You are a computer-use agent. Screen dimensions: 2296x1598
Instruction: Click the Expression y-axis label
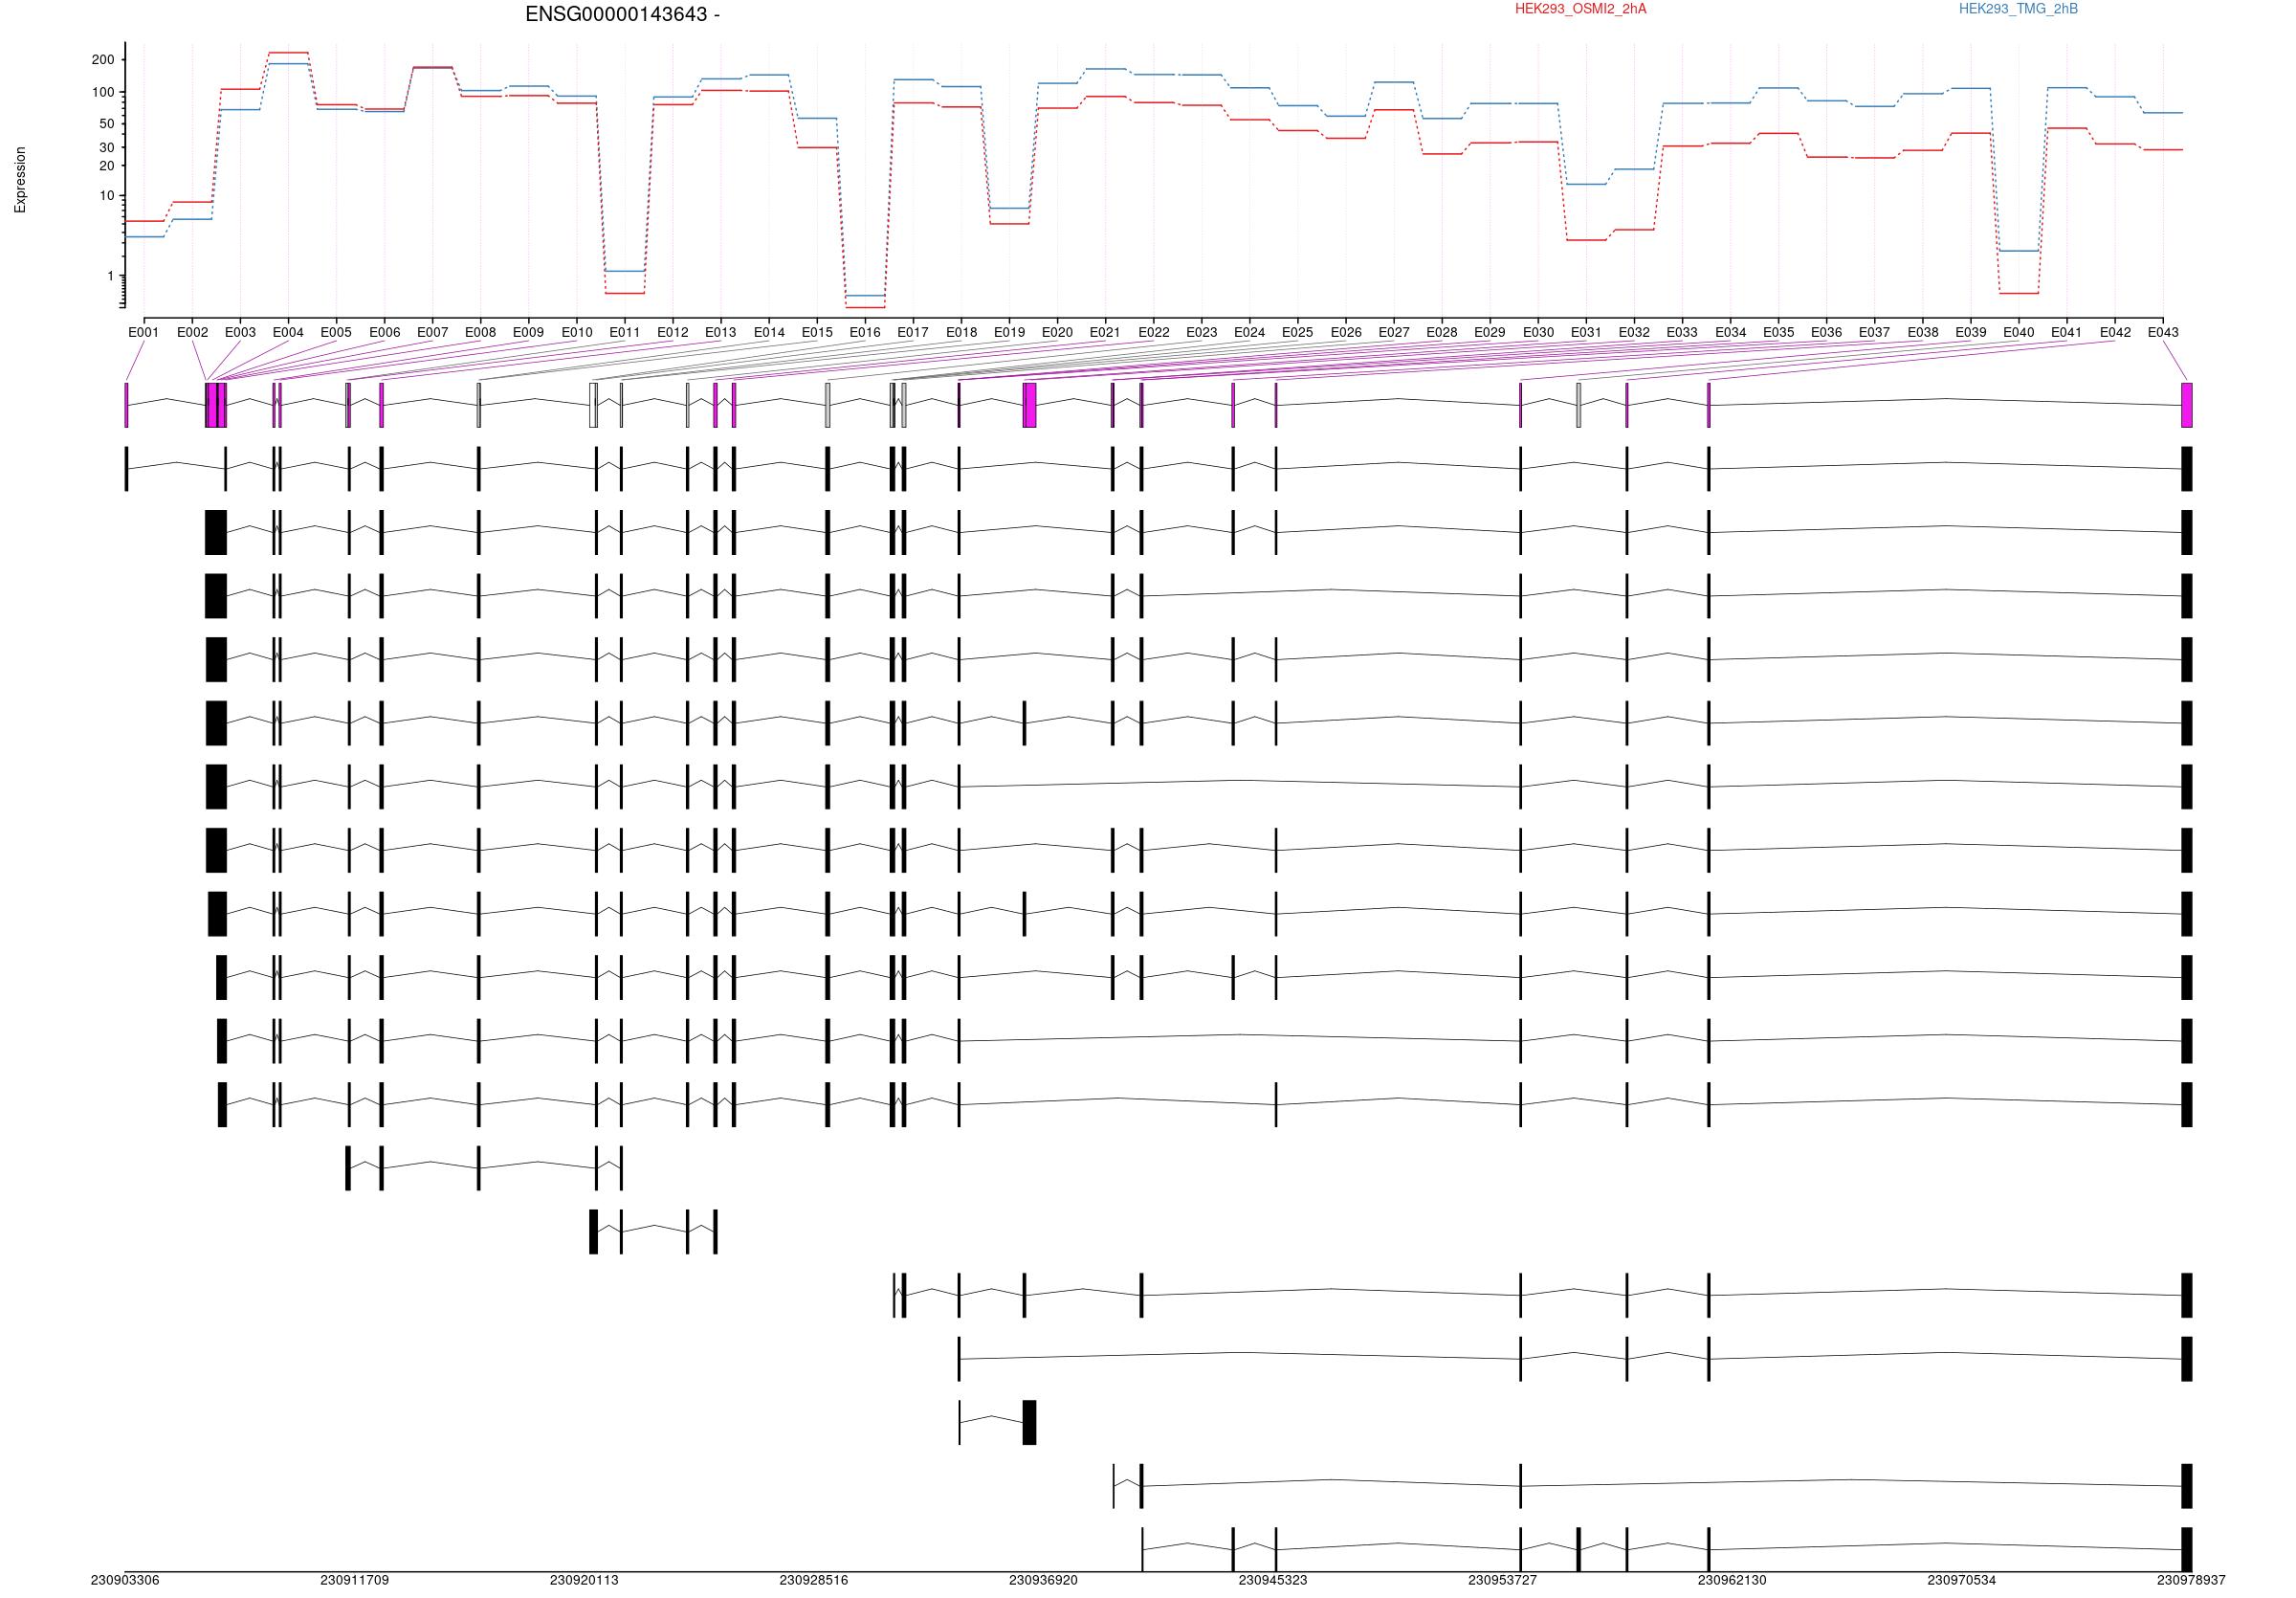(20, 180)
